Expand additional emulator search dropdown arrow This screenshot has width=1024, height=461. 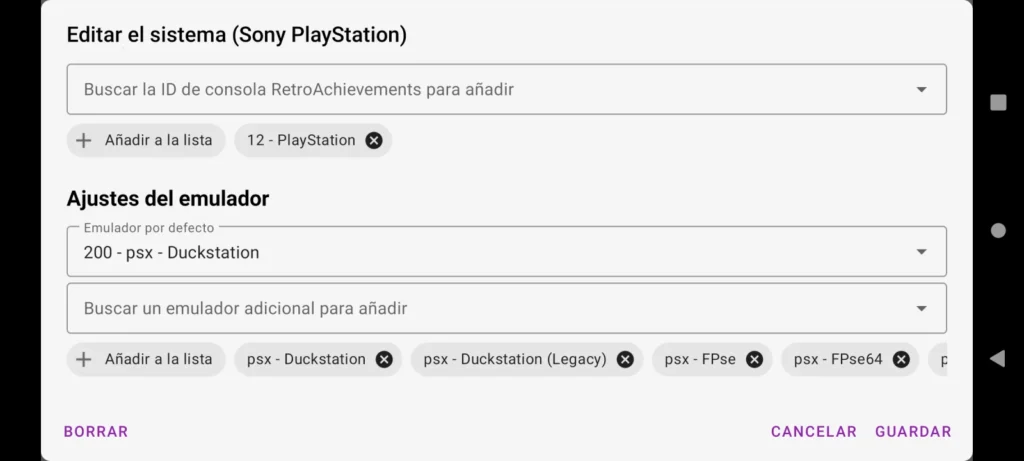tap(921, 309)
